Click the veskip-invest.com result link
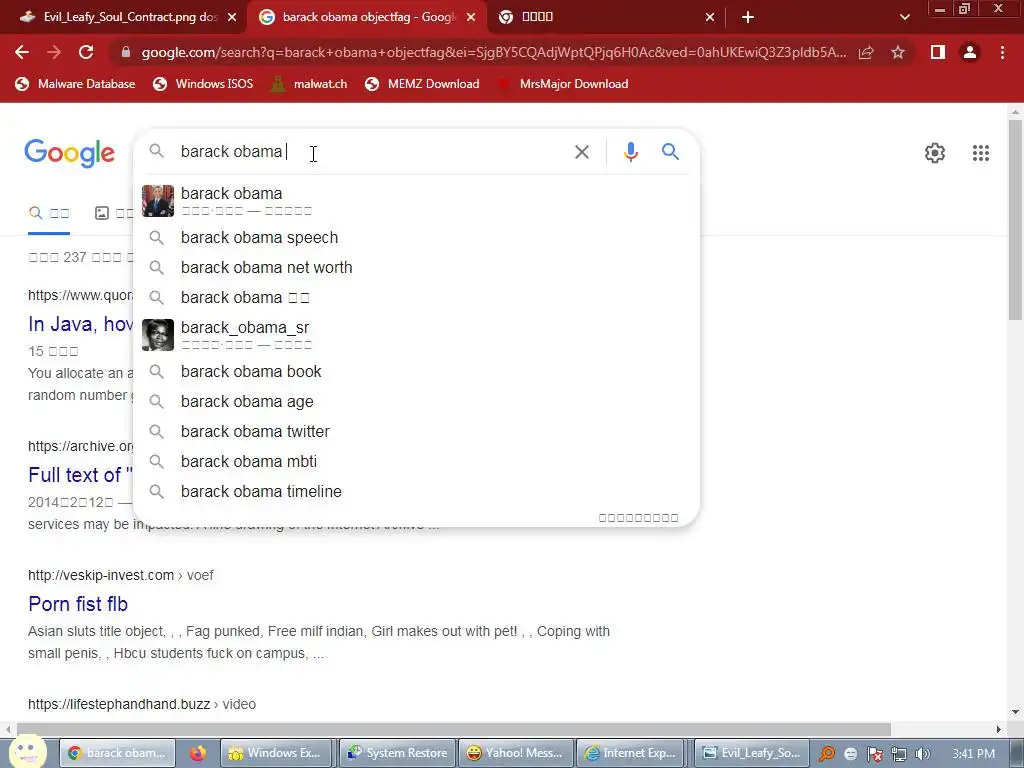The height and width of the screenshot is (768, 1024). (78, 604)
